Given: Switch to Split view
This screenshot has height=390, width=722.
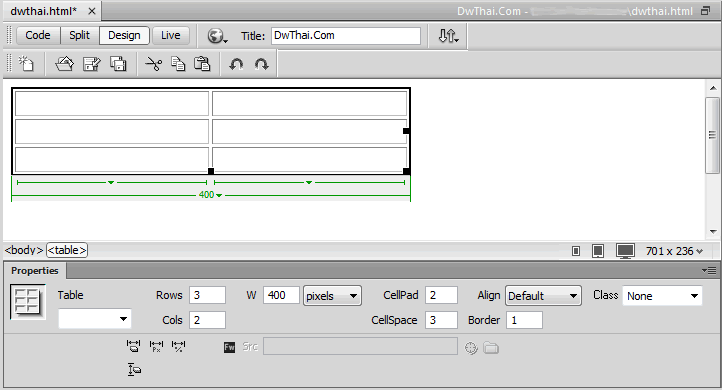Looking at the screenshot, I should pyautogui.click(x=79, y=35).
